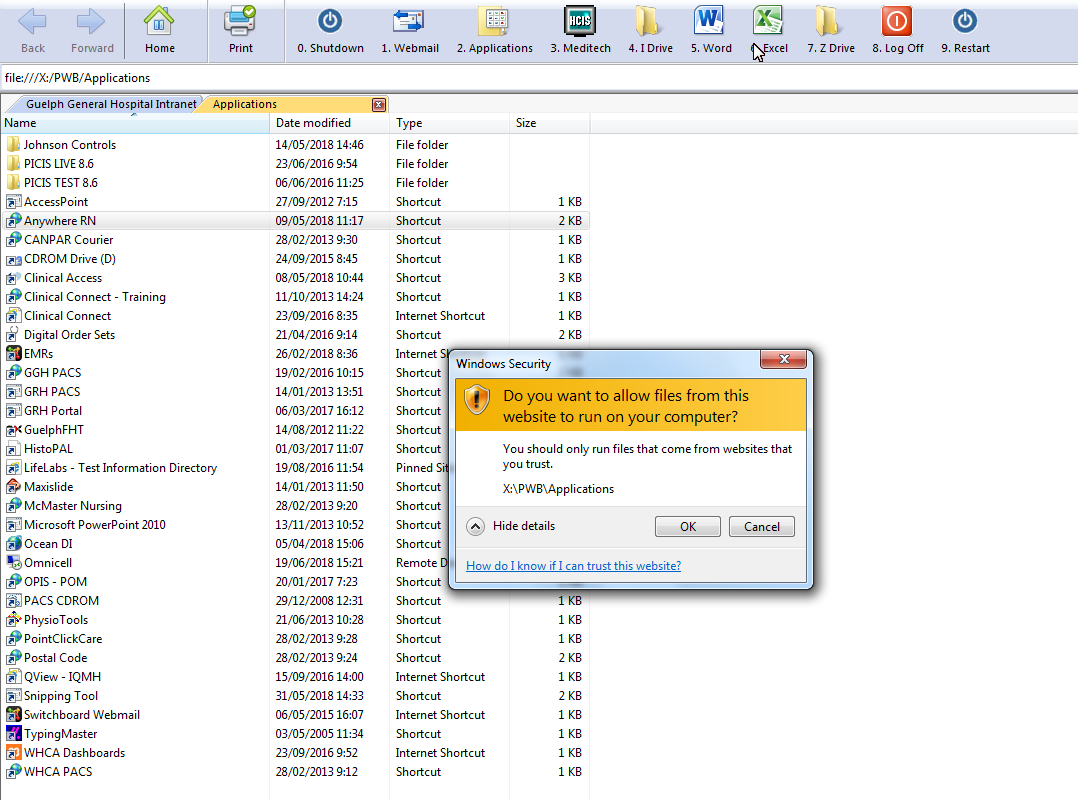
Task: Open Webmail from the toolbar
Action: (x=409, y=21)
